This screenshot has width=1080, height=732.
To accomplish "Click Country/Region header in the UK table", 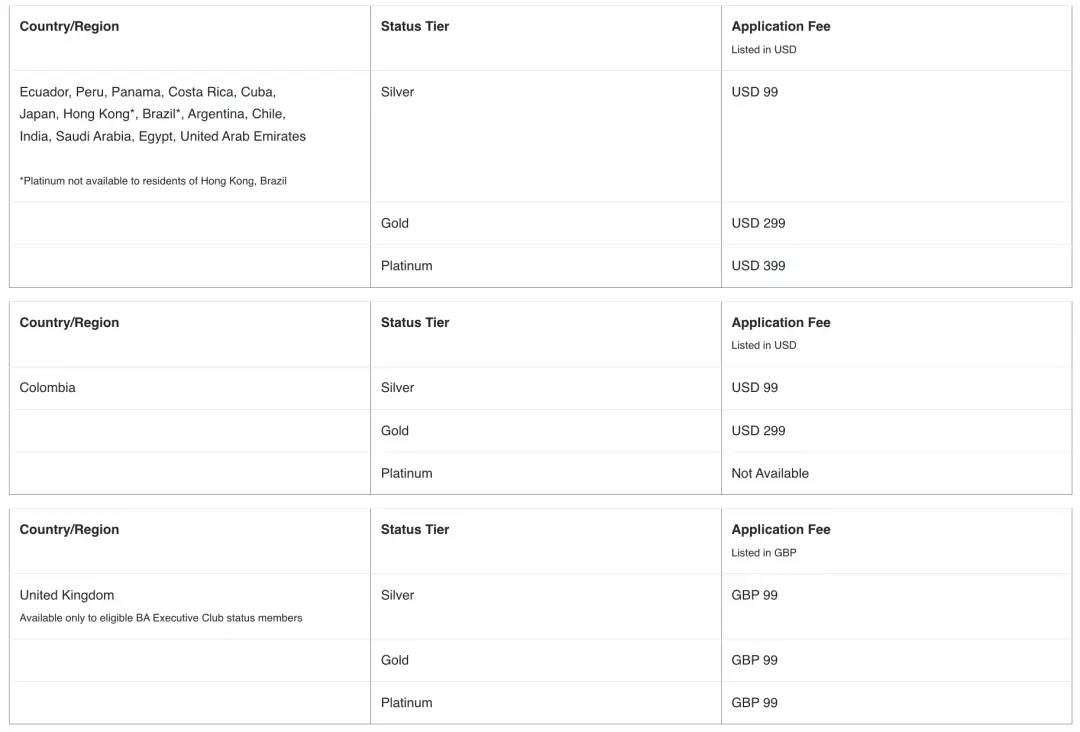I will pos(69,530).
